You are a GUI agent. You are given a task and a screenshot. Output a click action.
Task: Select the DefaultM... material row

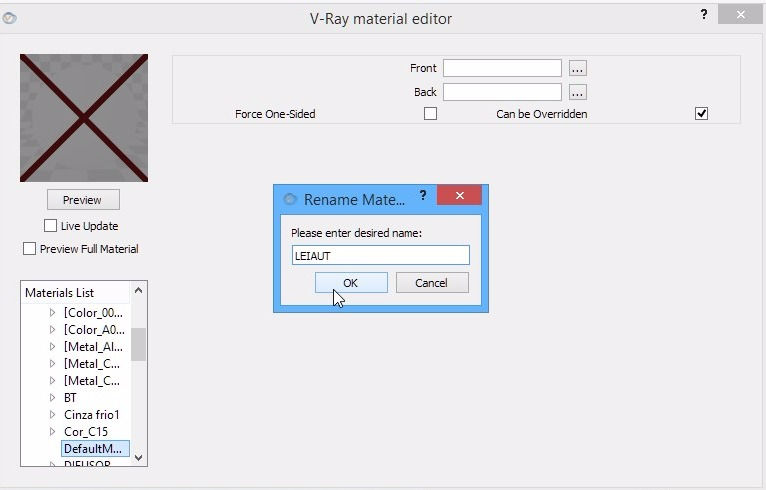[95, 448]
